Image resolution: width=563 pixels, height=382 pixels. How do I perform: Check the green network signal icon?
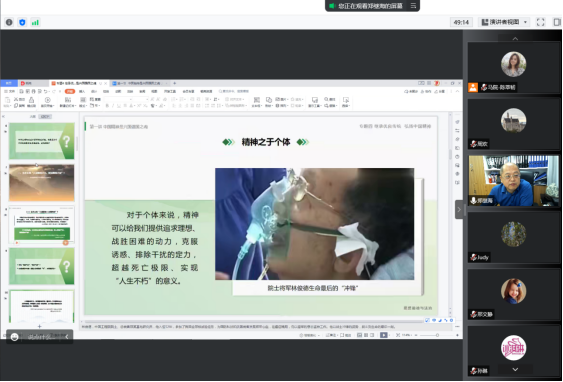35,22
